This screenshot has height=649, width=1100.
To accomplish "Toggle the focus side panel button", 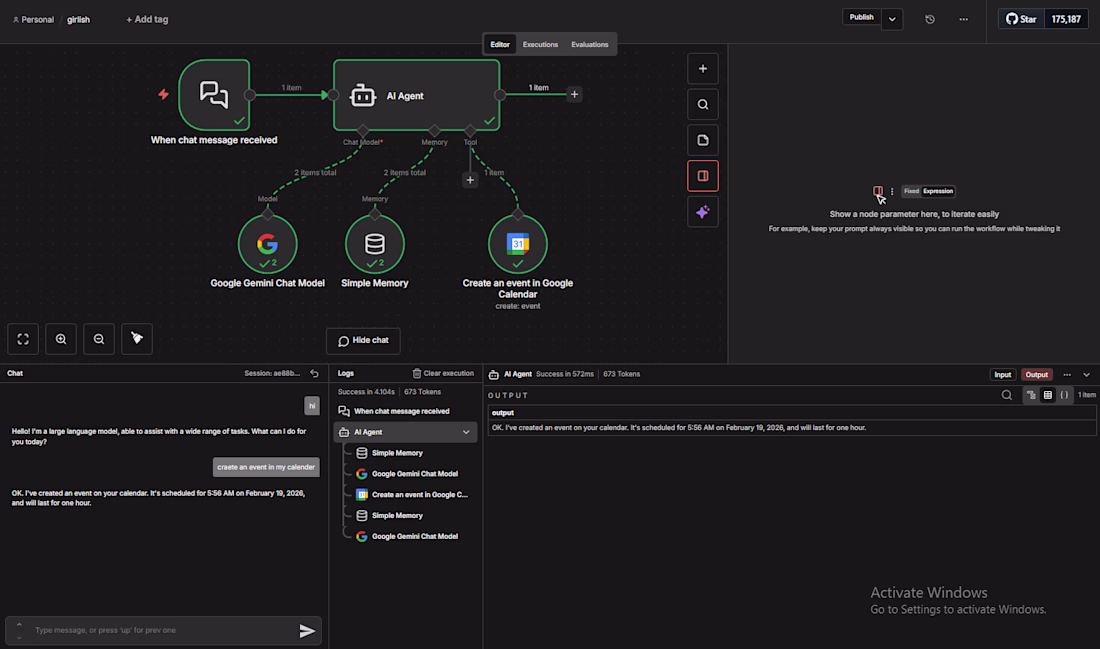I will click(x=703, y=176).
